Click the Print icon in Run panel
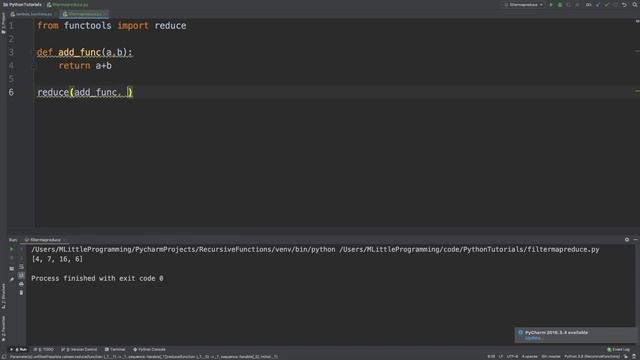Image resolution: width=640 pixels, height=360 pixels. click(x=21, y=284)
